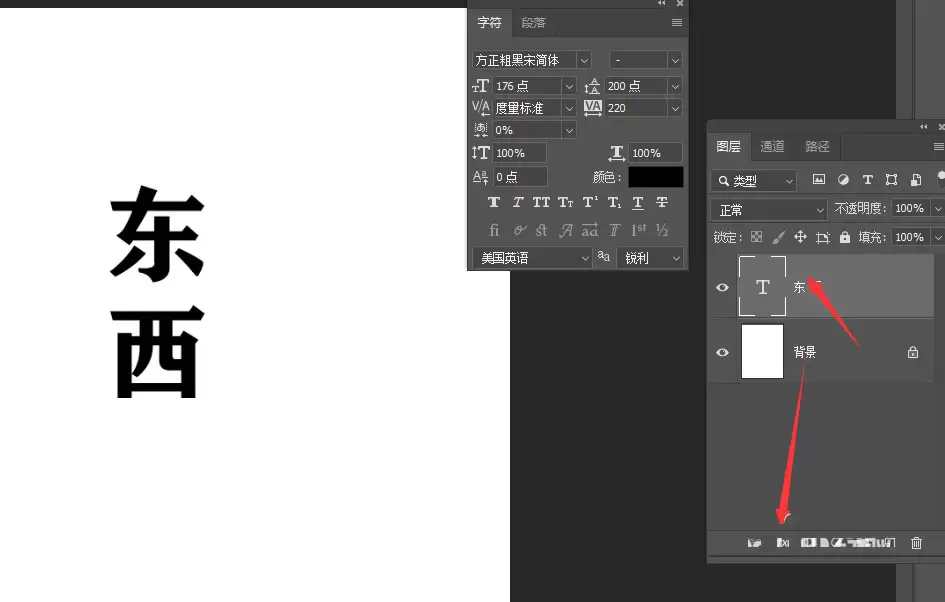This screenshot has width=945, height=602.
Task: Select the 背景 layer thumbnail
Action: pos(762,351)
